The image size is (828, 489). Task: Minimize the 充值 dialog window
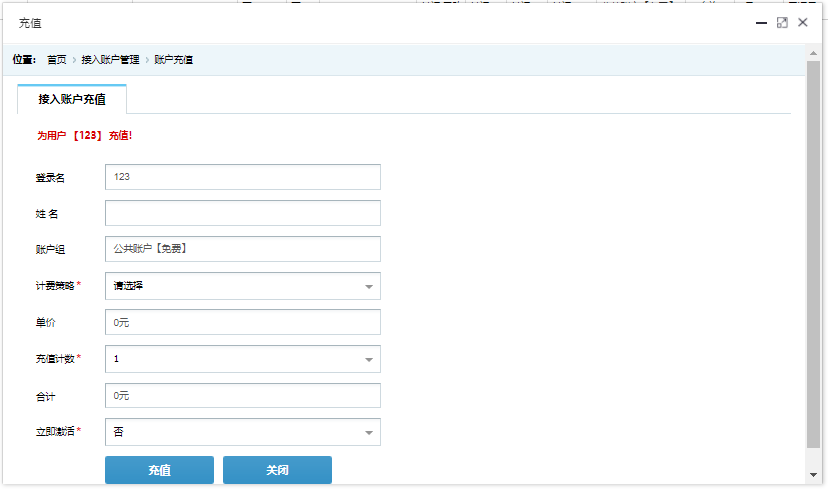pos(761,23)
